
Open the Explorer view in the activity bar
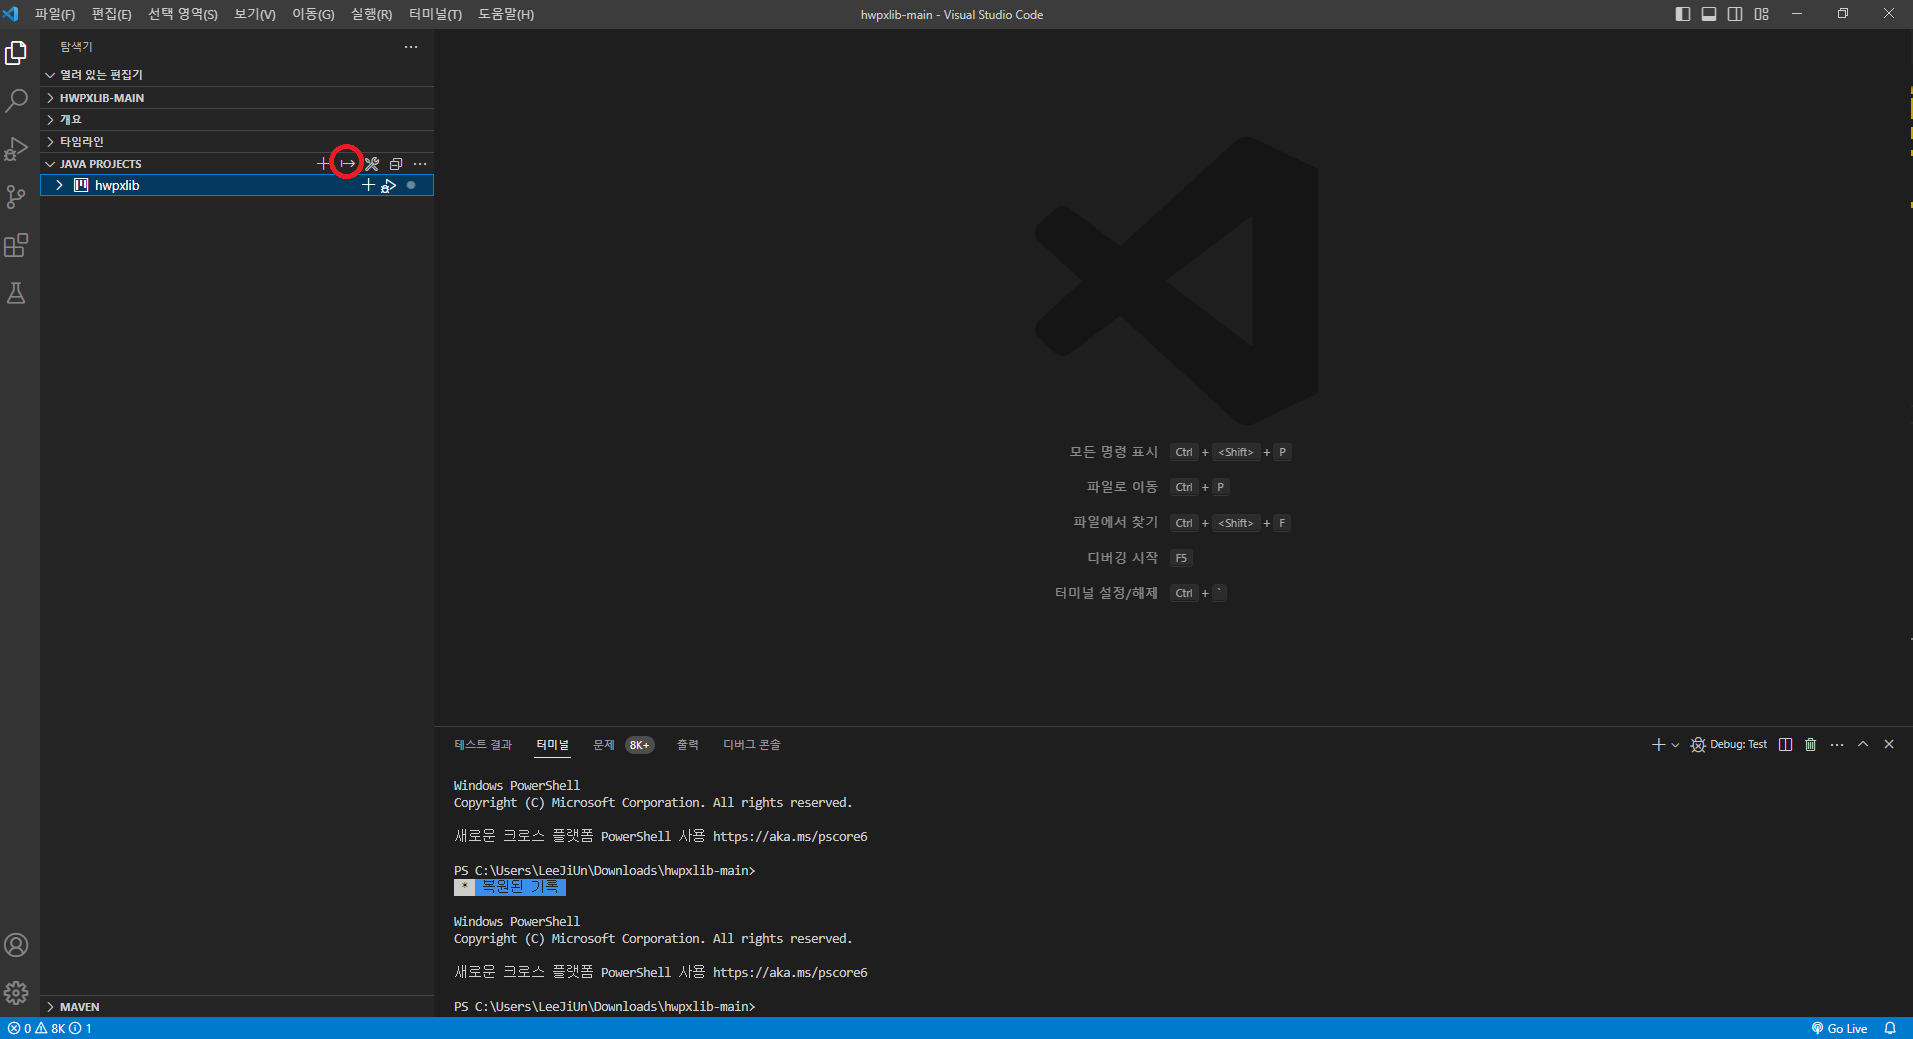[x=16, y=53]
